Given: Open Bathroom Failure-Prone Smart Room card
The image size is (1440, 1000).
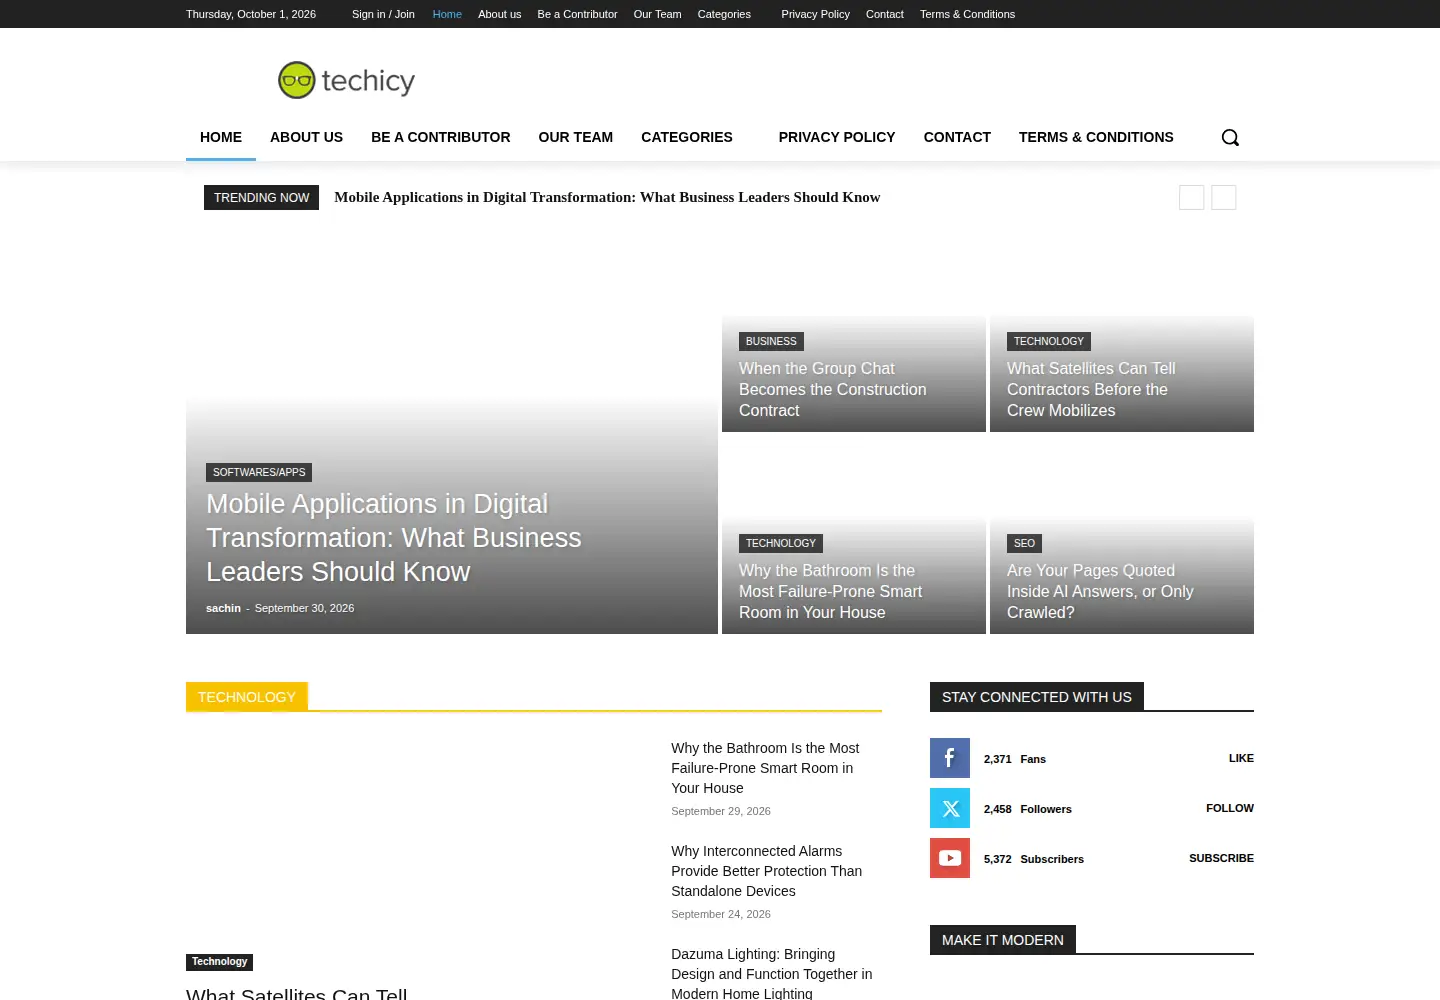Looking at the screenshot, I should [830, 592].
